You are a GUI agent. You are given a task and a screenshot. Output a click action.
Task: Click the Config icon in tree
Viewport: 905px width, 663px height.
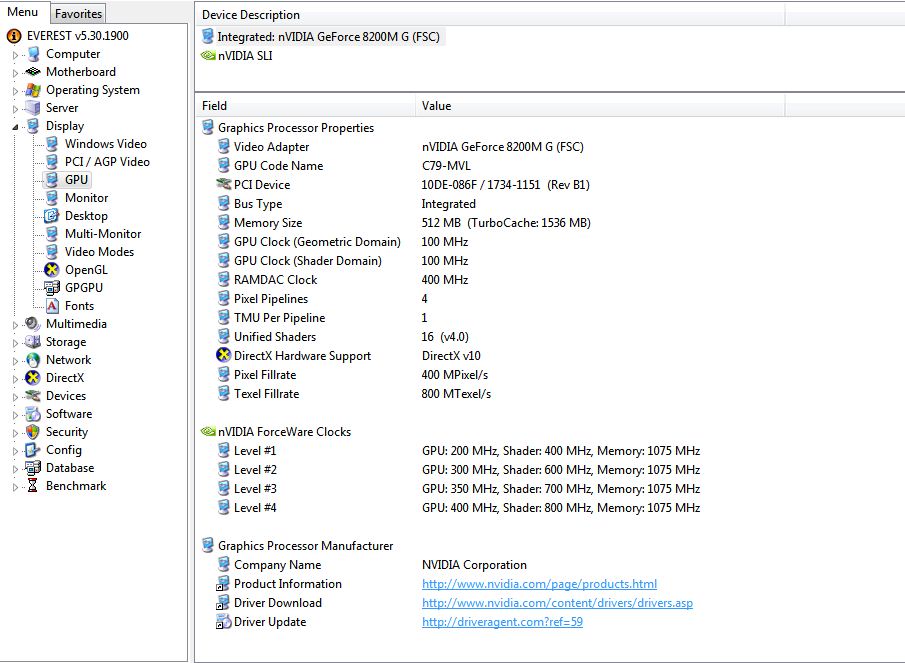click(33, 450)
